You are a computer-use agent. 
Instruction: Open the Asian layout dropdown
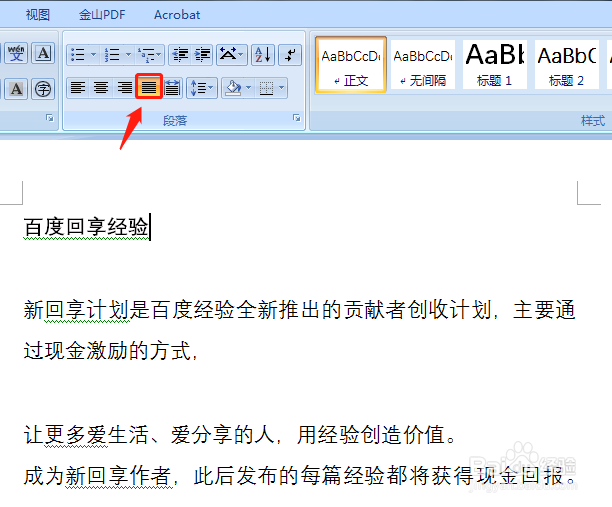pos(231,54)
